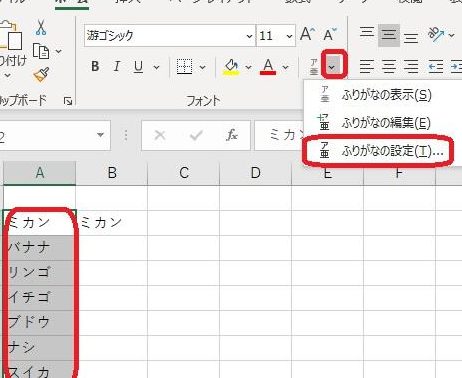Open the Name Box dropdown arrow
The image size is (462, 378).
tap(100, 135)
